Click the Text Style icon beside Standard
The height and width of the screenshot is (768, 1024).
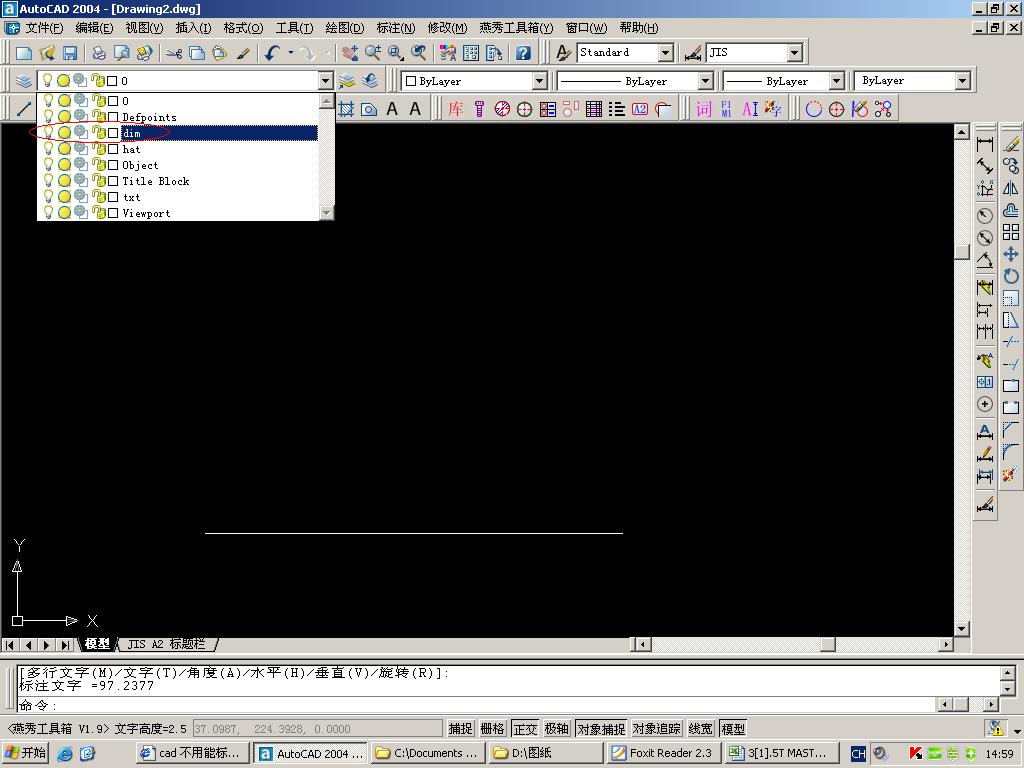564,53
